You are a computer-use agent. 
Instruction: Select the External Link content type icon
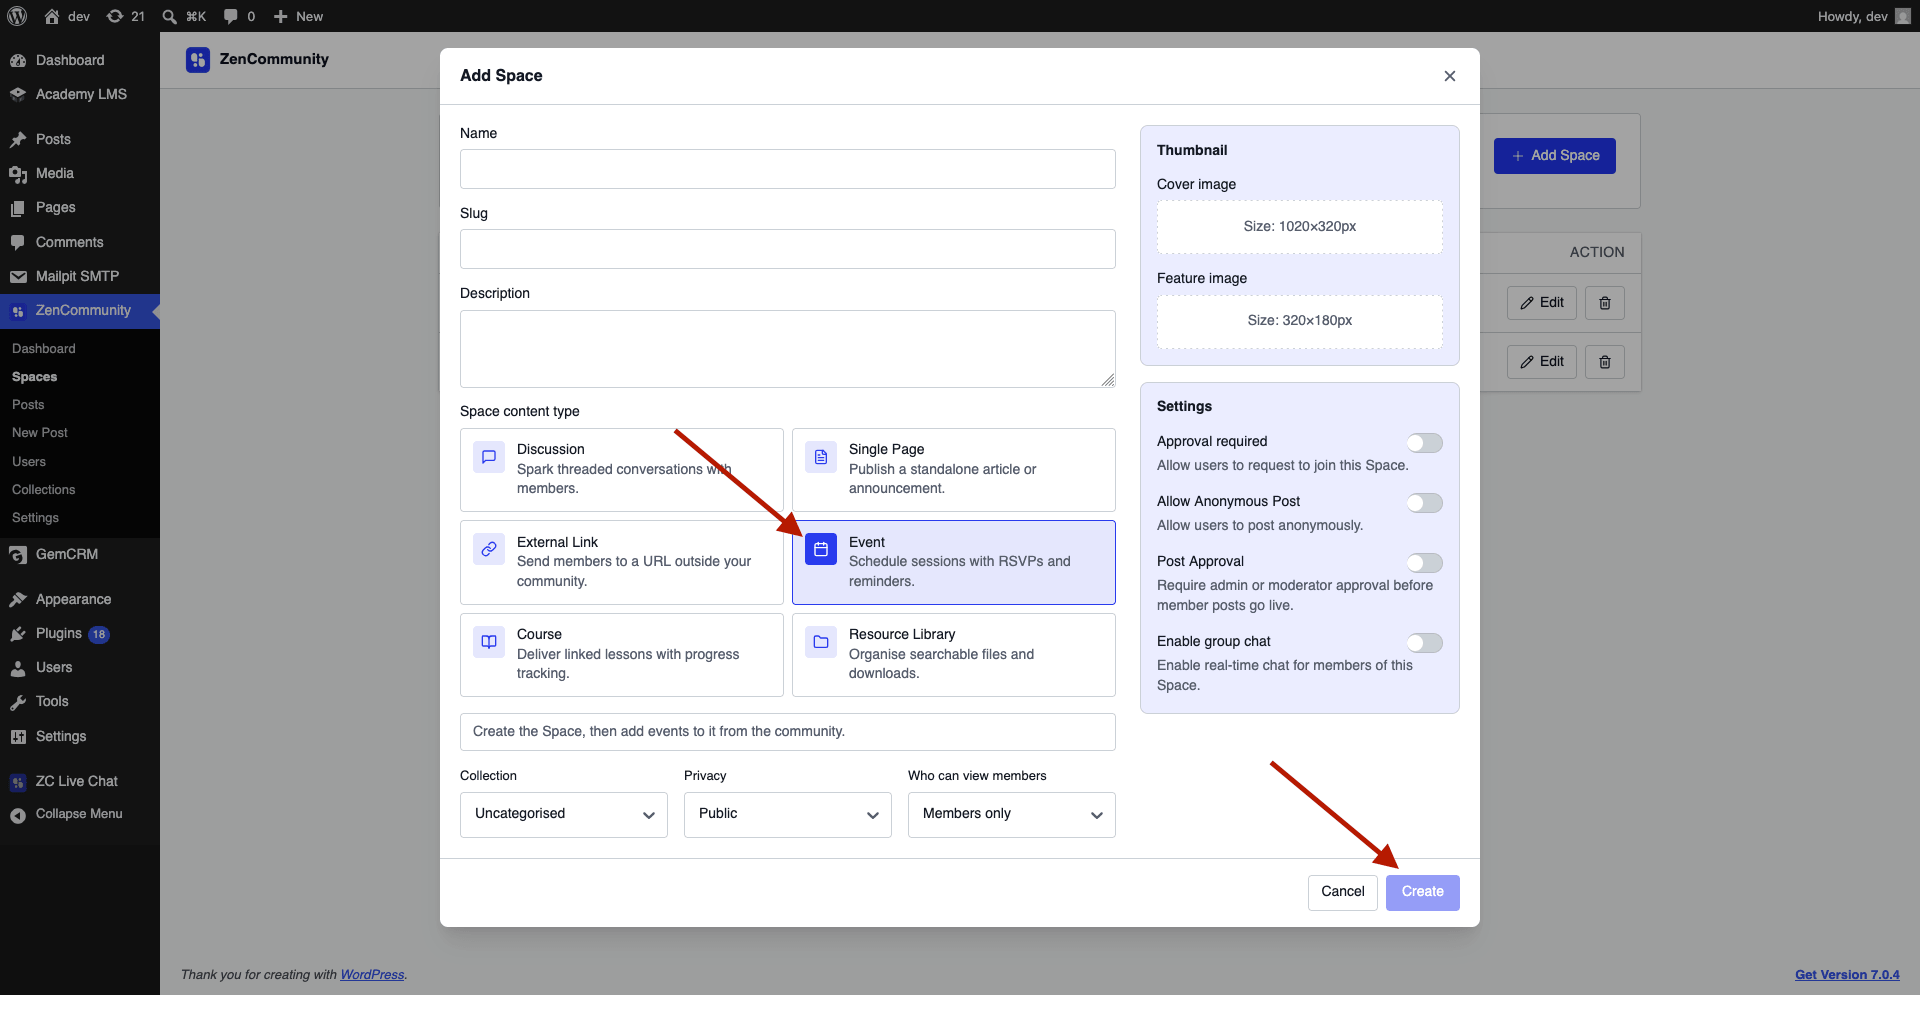point(489,549)
